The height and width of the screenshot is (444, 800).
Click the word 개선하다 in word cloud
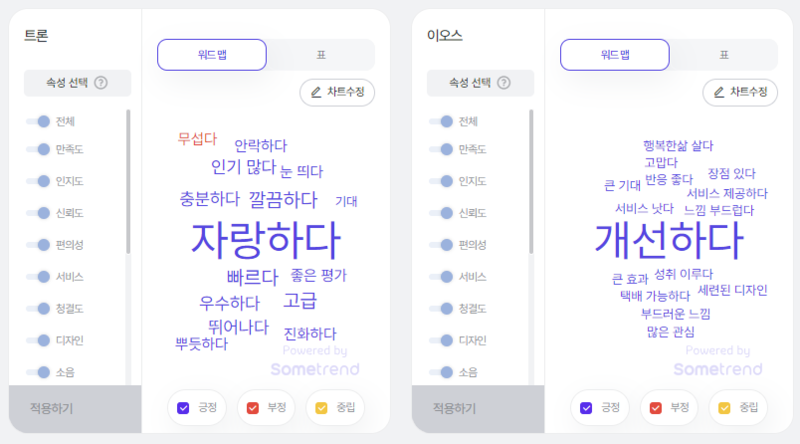(669, 240)
